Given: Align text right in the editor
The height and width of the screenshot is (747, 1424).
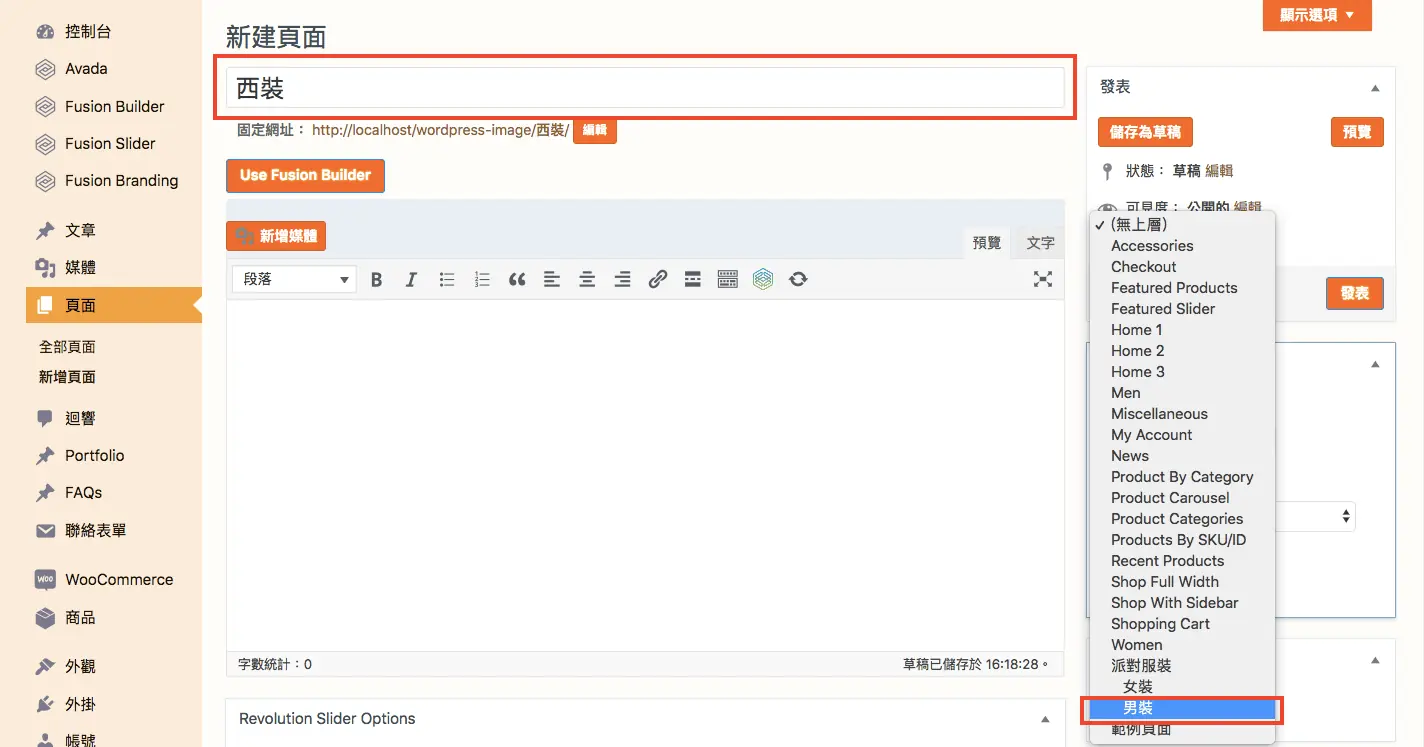Looking at the screenshot, I should click(x=622, y=280).
